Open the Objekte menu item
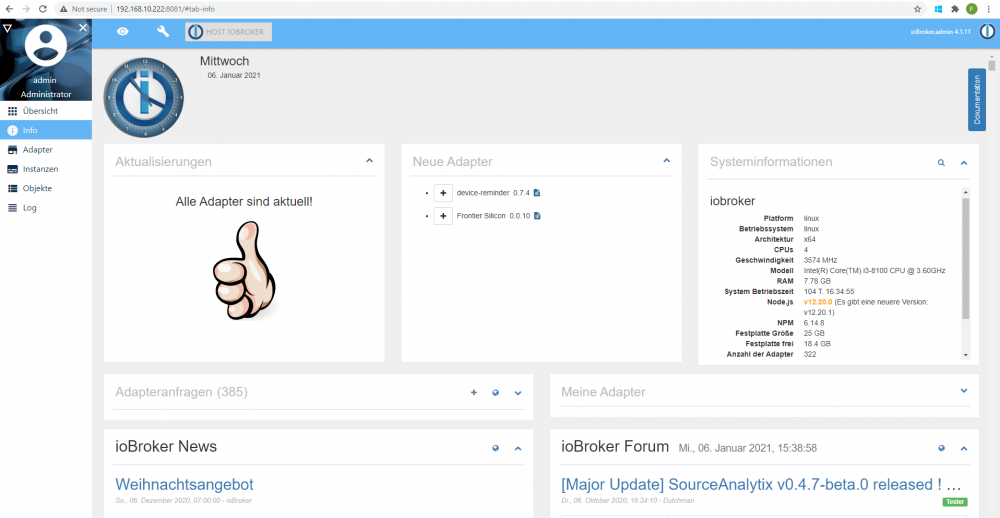Viewport: 1000px width, 518px height. coord(46,188)
